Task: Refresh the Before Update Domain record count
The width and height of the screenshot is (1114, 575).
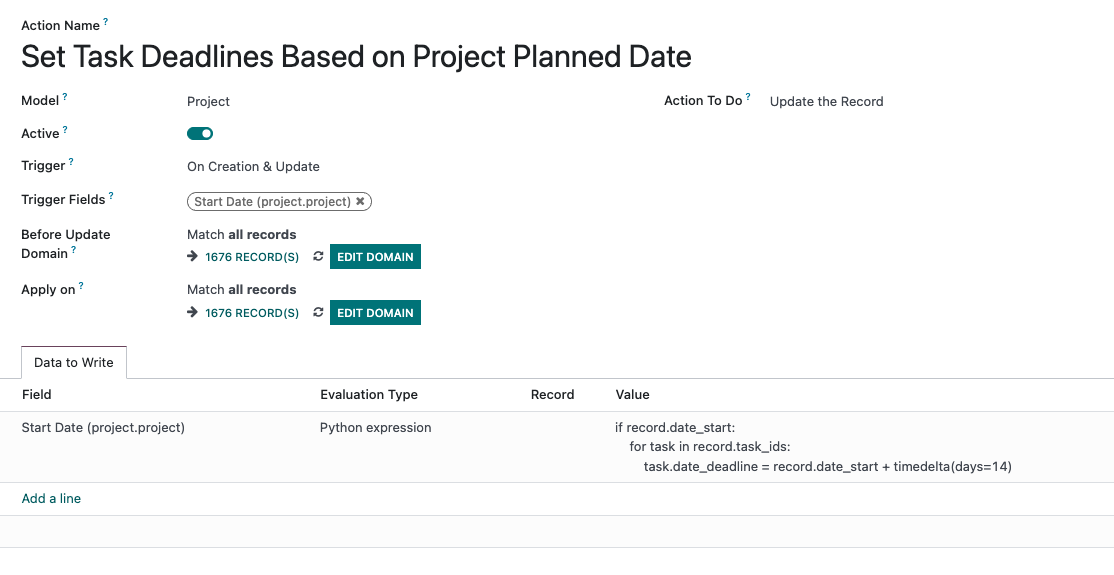Action: 318,257
